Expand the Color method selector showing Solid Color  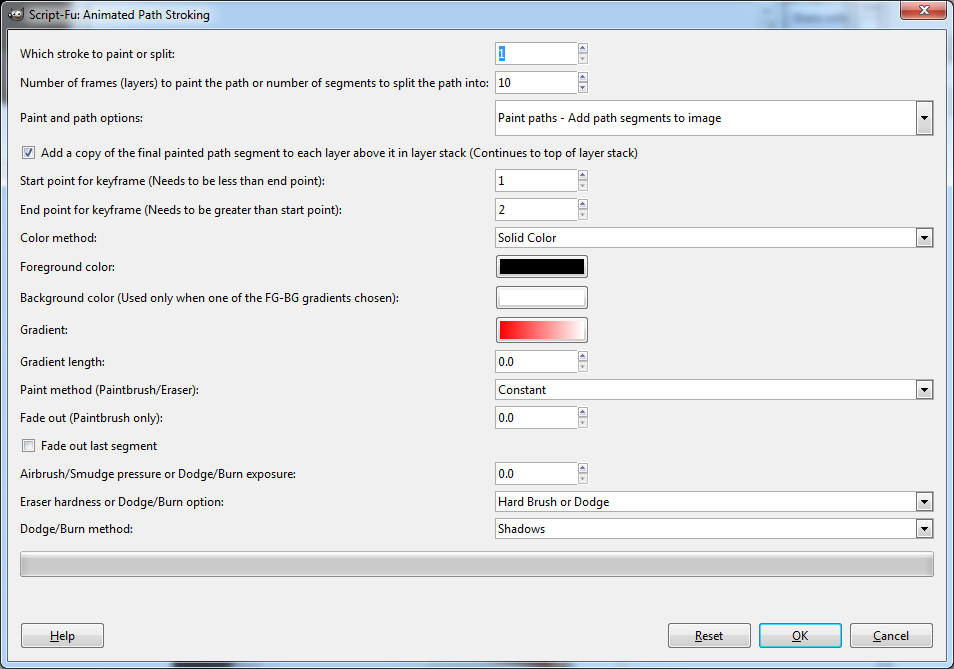pyautogui.click(x=923, y=237)
